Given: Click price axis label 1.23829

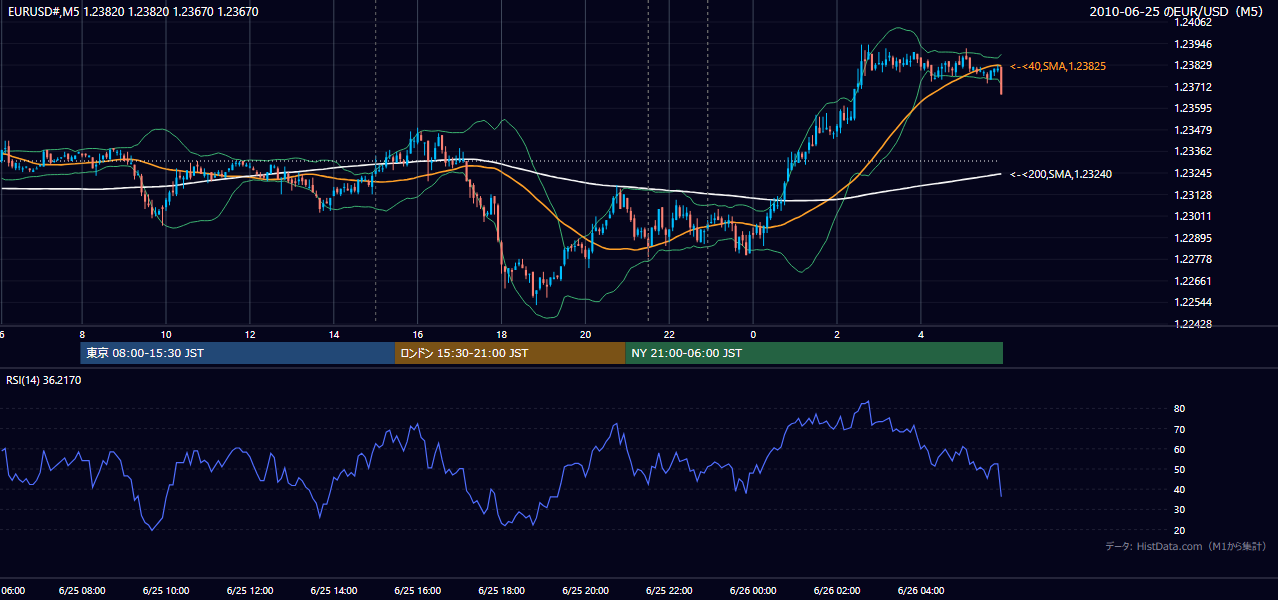Looking at the screenshot, I should click(x=1194, y=65).
